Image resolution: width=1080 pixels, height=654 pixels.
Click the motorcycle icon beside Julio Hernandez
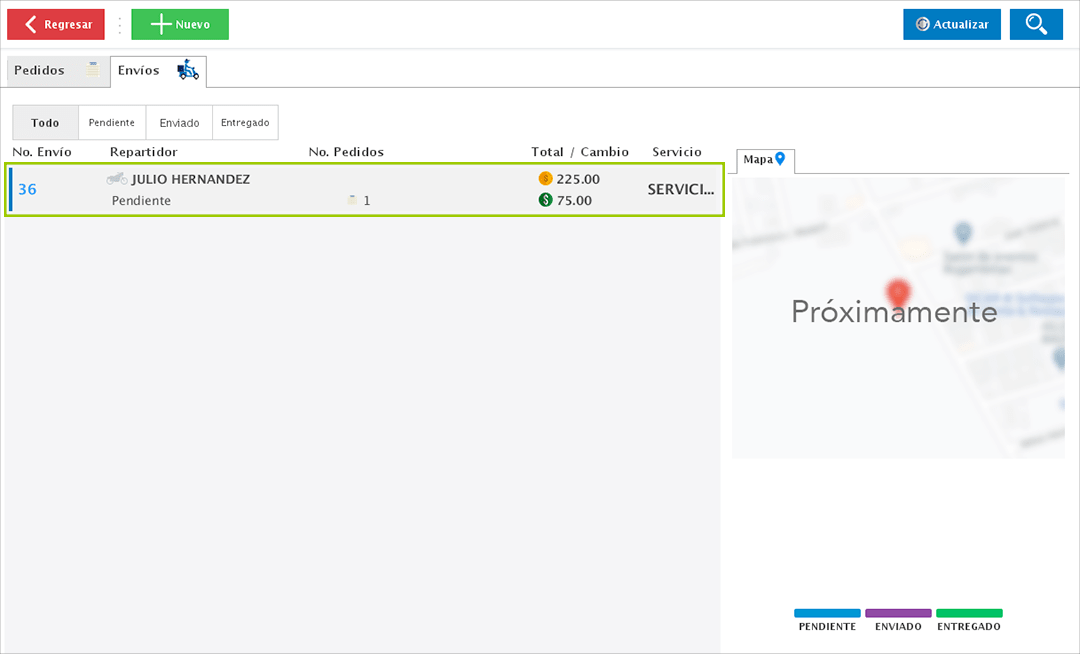[117, 179]
